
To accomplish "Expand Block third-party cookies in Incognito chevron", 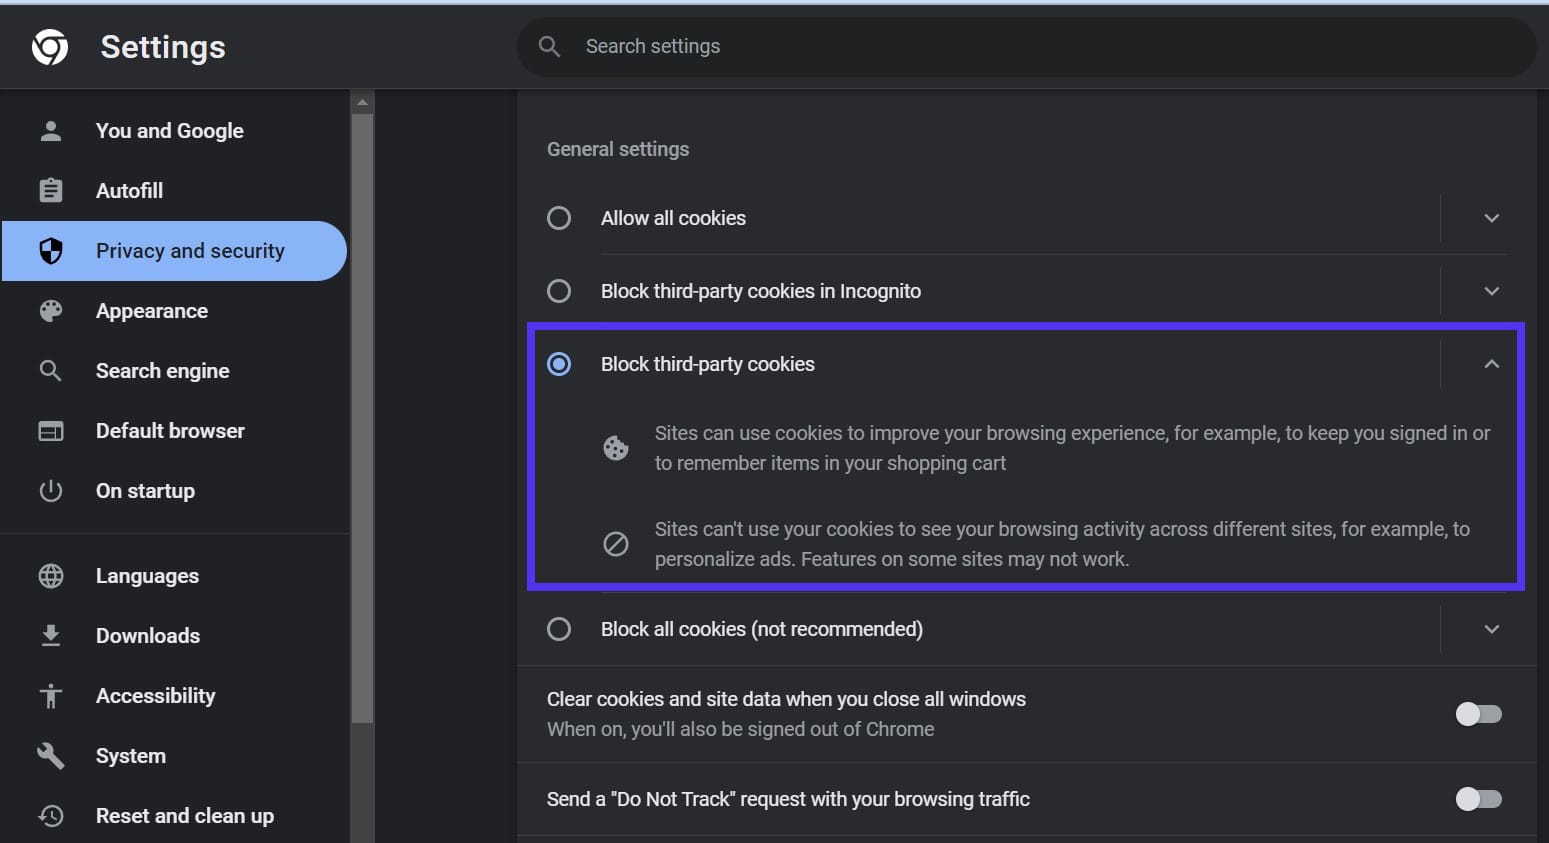I will click(x=1492, y=291).
